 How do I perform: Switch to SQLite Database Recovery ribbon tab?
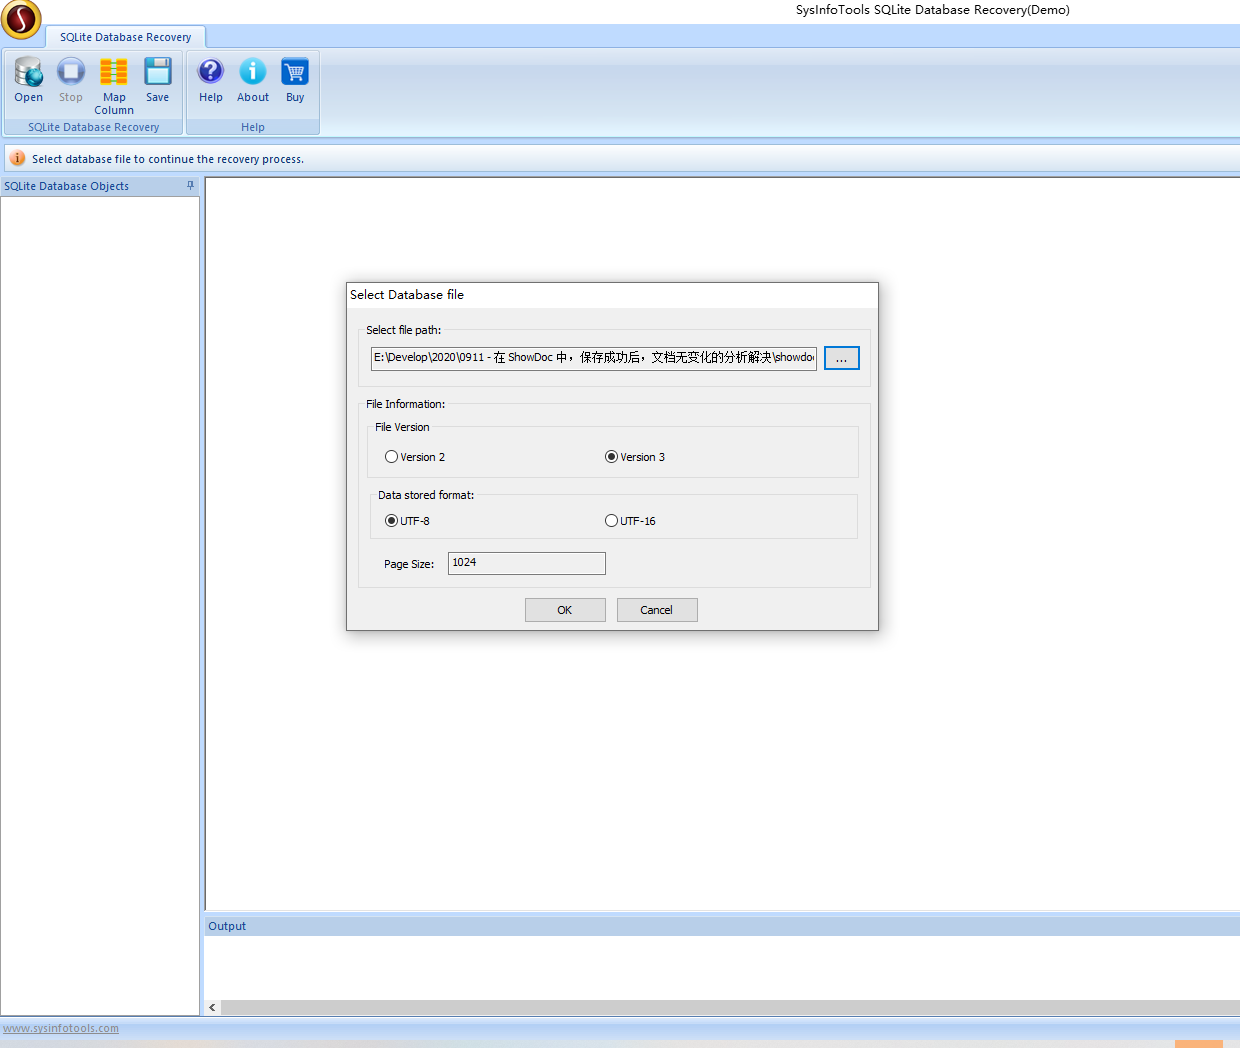pos(125,37)
